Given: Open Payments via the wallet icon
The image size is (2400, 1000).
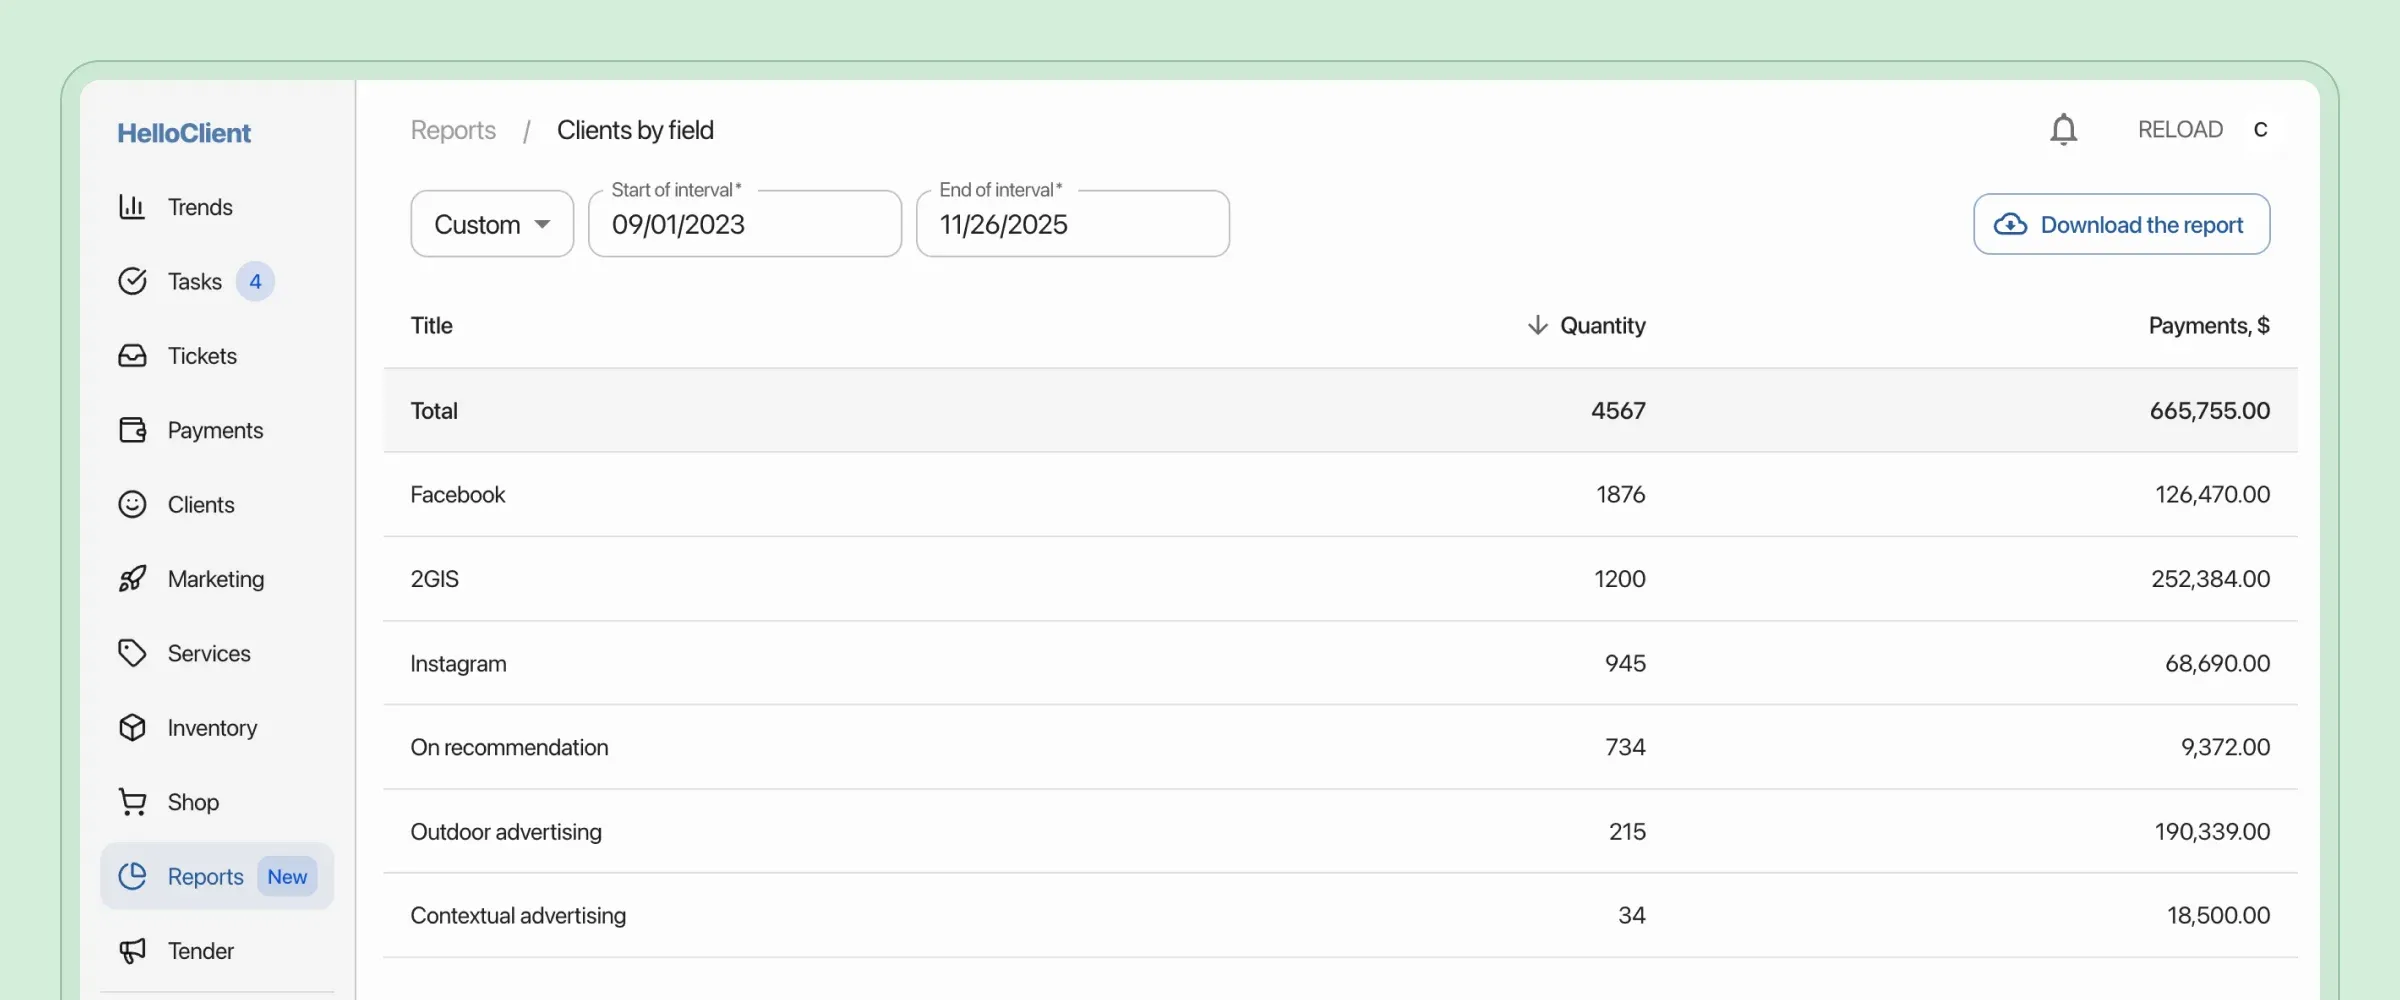Looking at the screenshot, I should (134, 430).
